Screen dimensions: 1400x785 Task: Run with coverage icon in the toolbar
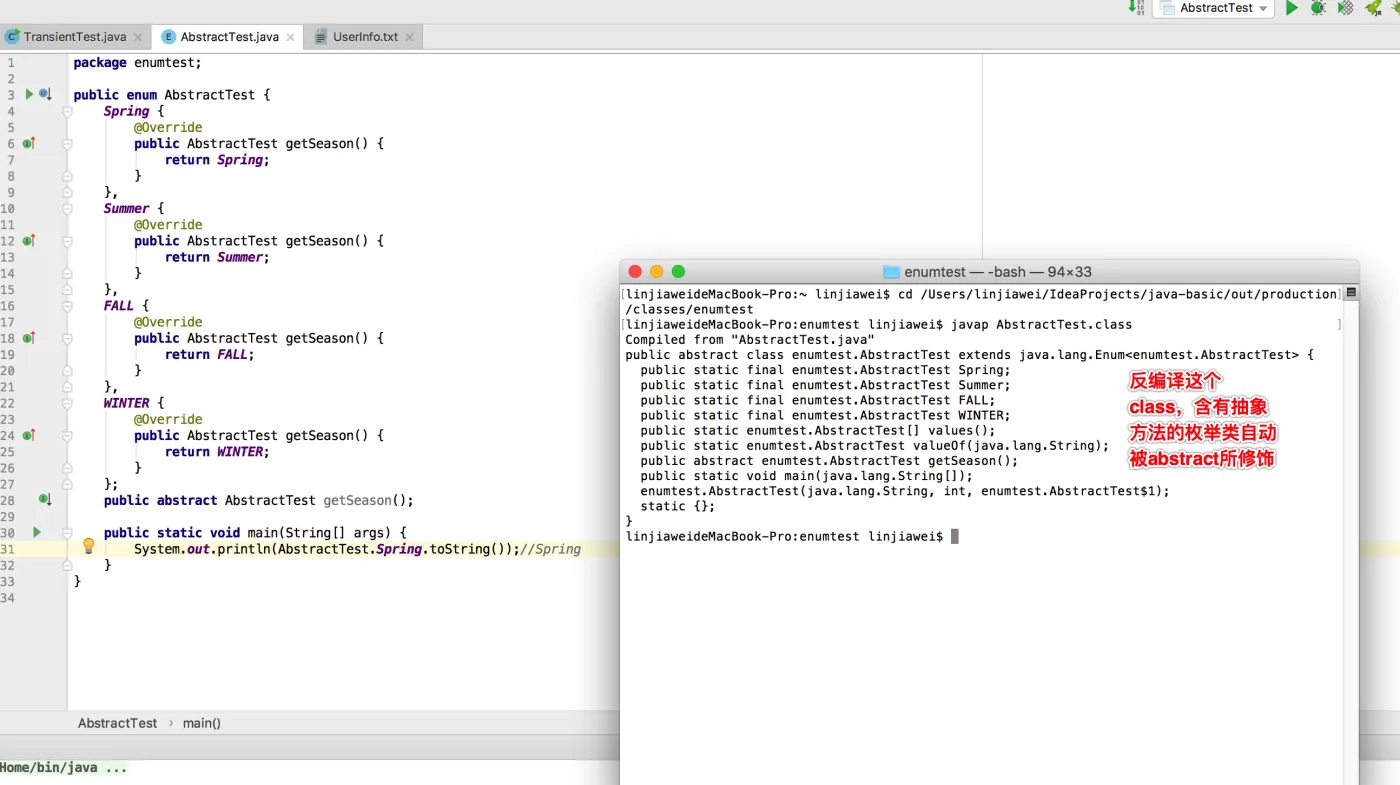(1346, 8)
